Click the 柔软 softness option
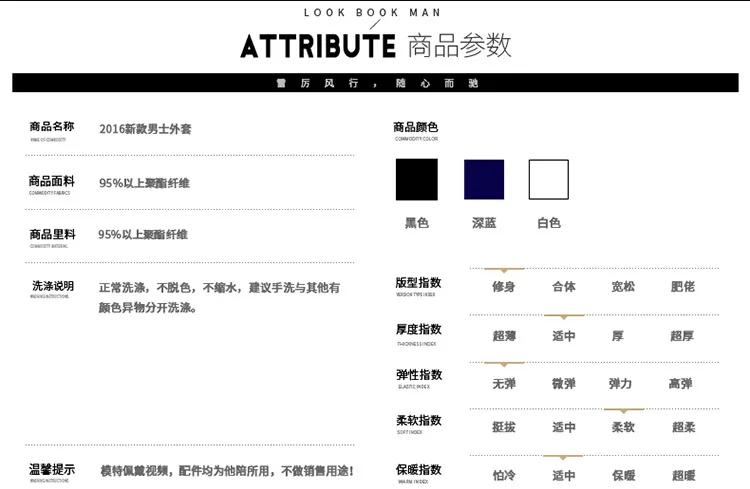Viewport: 750px width, 489px height. click(x=623, y=427)
